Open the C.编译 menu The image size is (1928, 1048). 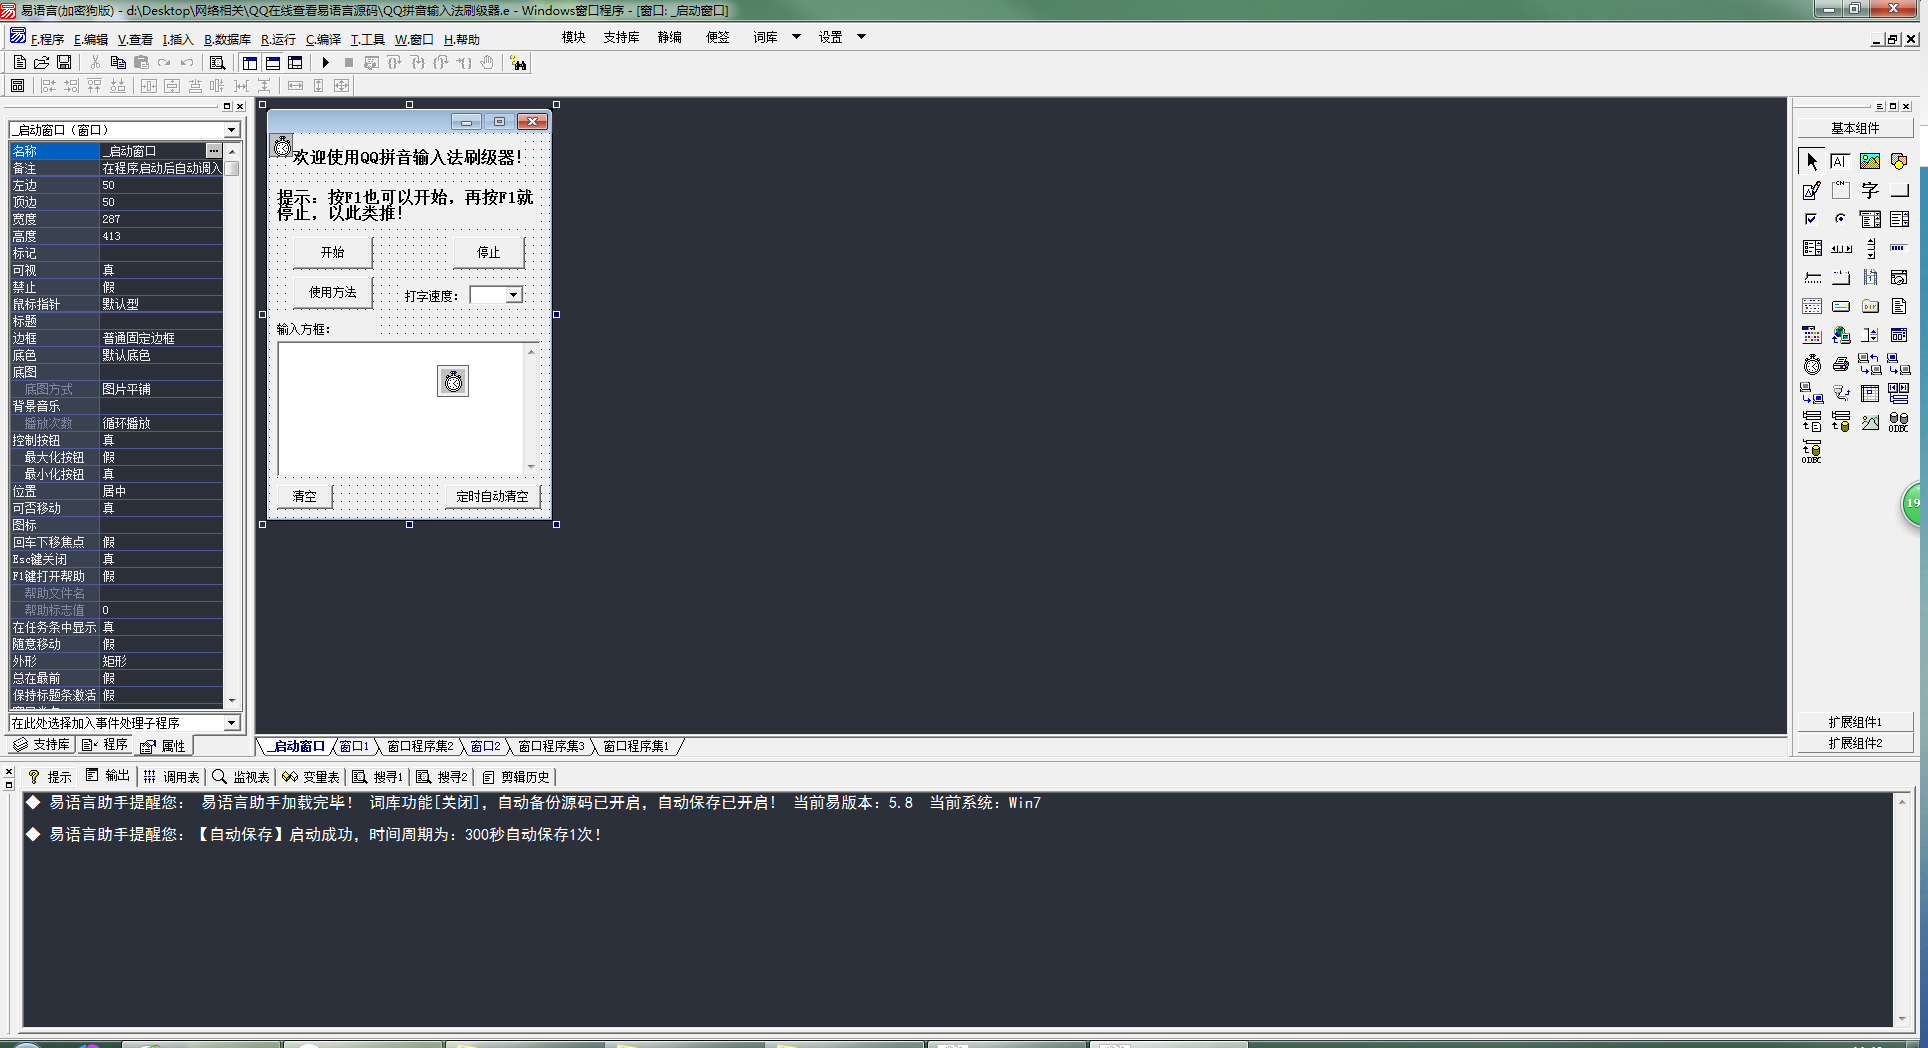pos(323,40)
